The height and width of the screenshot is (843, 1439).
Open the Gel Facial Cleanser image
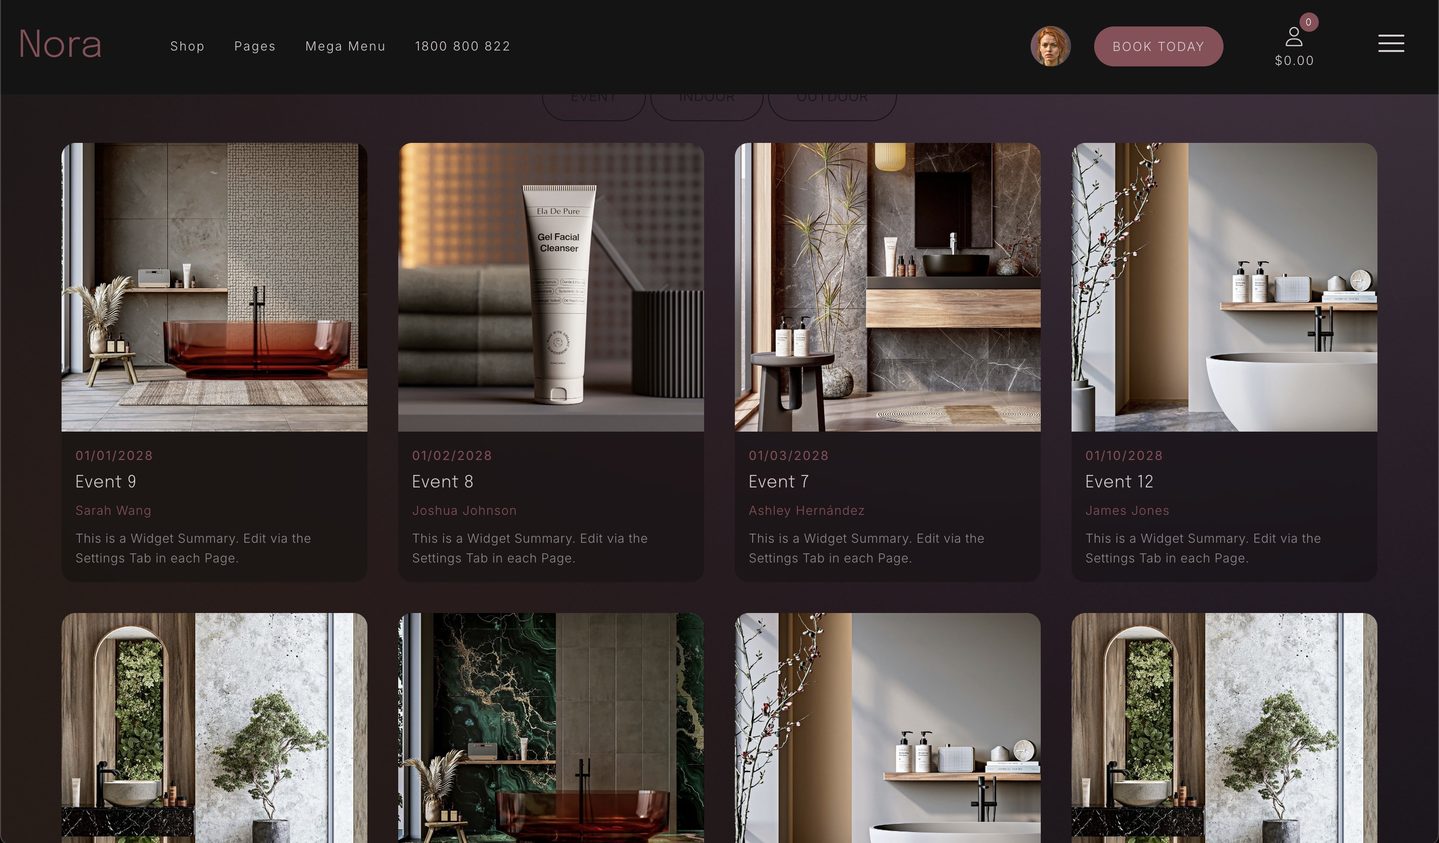click(x=551, y=287)
